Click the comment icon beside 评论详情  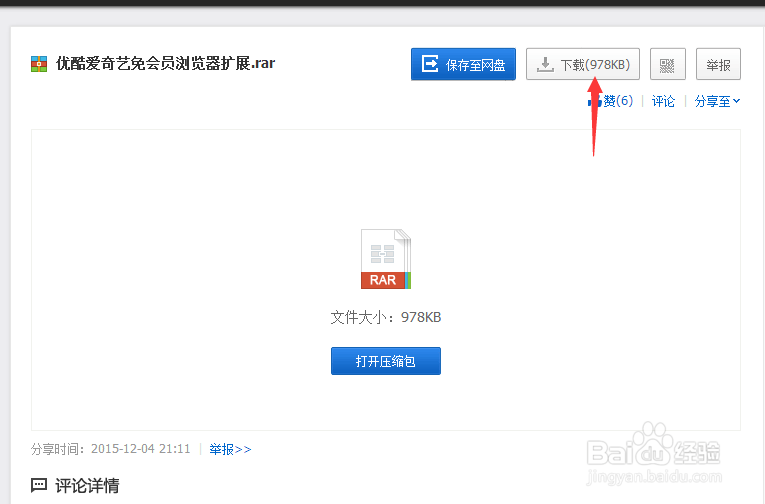39,485
